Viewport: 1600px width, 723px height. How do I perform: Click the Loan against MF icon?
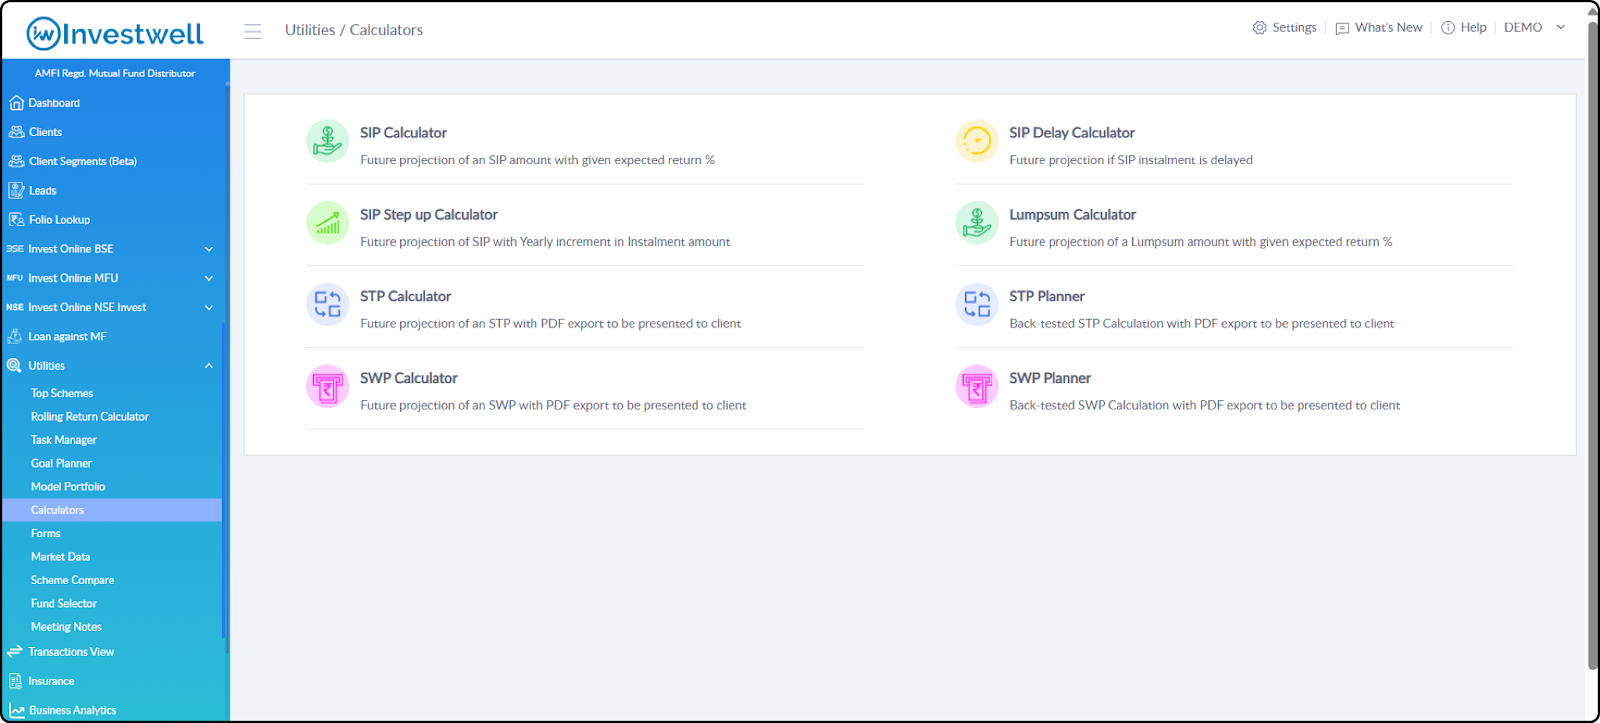click(15, 337)
